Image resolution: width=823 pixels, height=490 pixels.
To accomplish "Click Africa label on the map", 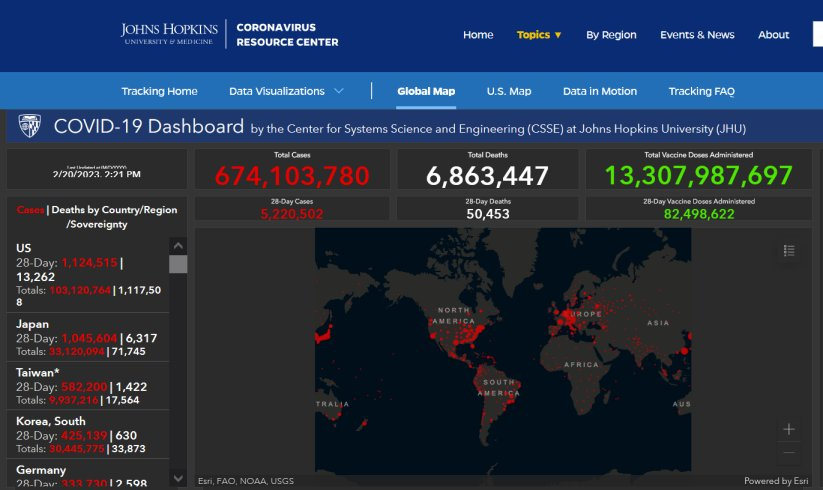I will pos(581,364).
